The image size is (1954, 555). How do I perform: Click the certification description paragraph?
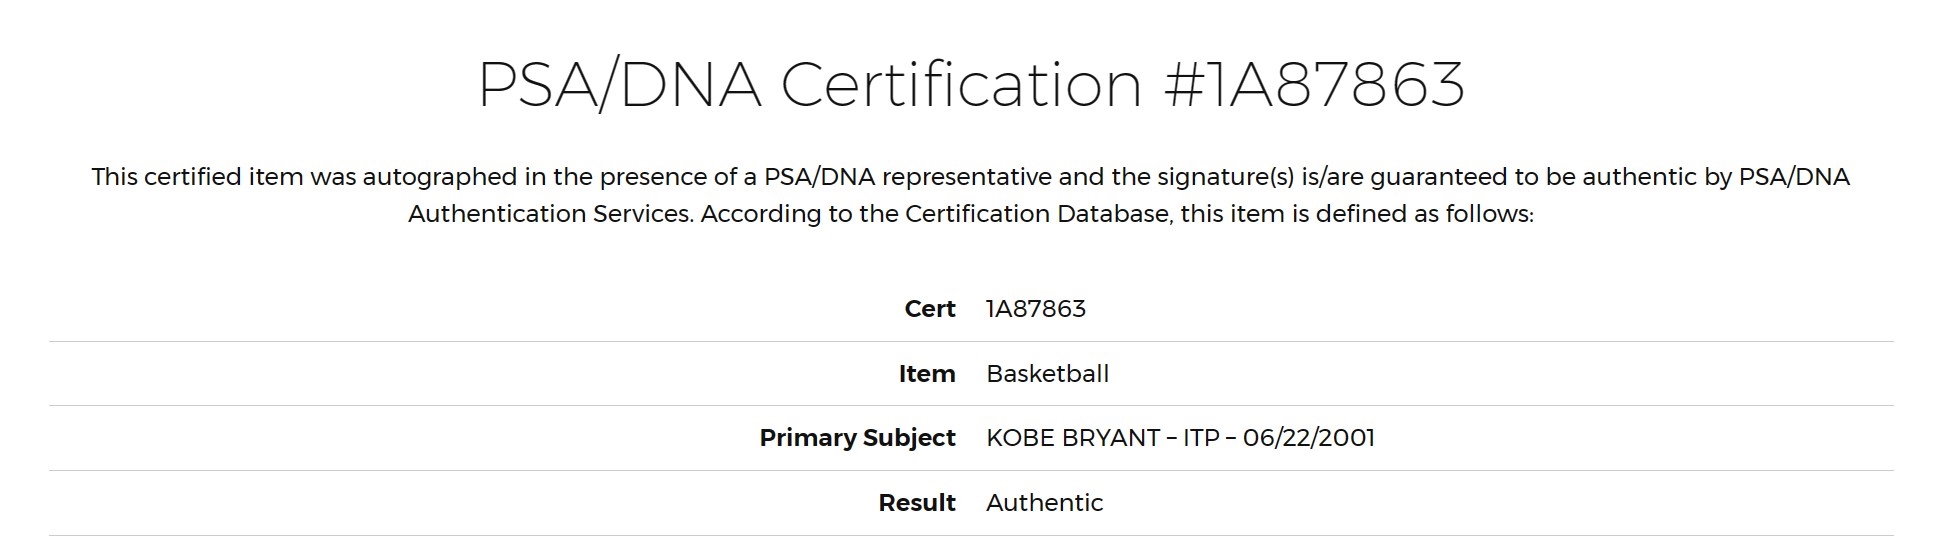pyautogui.click(x=971, y=195)
